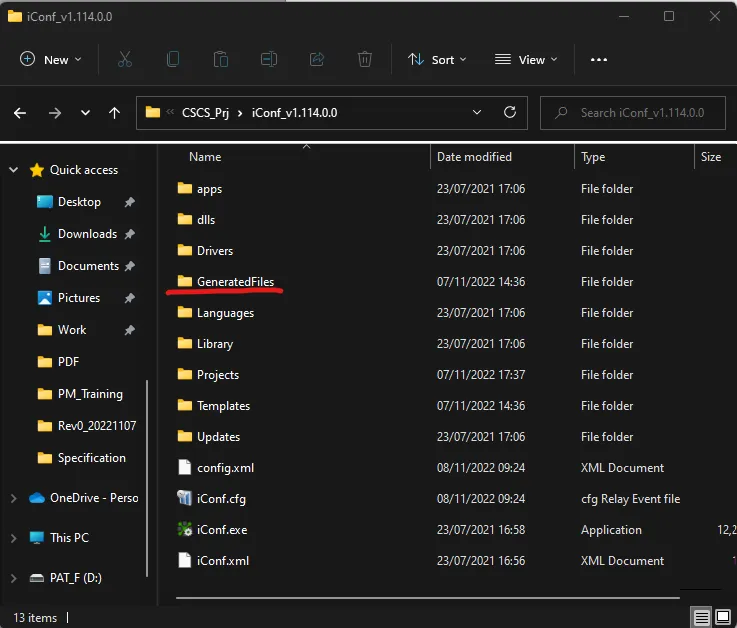737x628 pixels.
Task: Go back with the left arrow
Action: (x=20, y=113)
